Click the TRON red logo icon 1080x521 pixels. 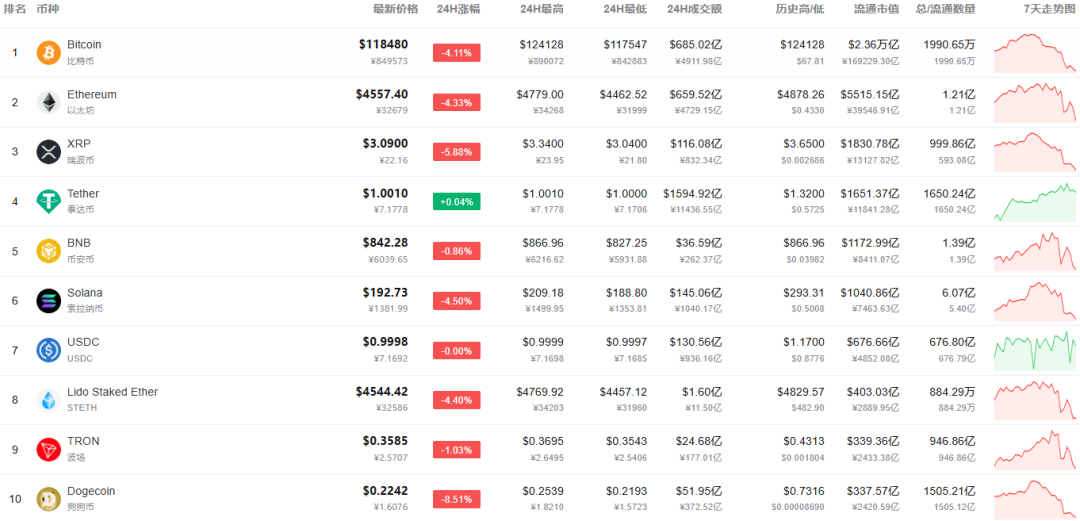tap(49, 449)
